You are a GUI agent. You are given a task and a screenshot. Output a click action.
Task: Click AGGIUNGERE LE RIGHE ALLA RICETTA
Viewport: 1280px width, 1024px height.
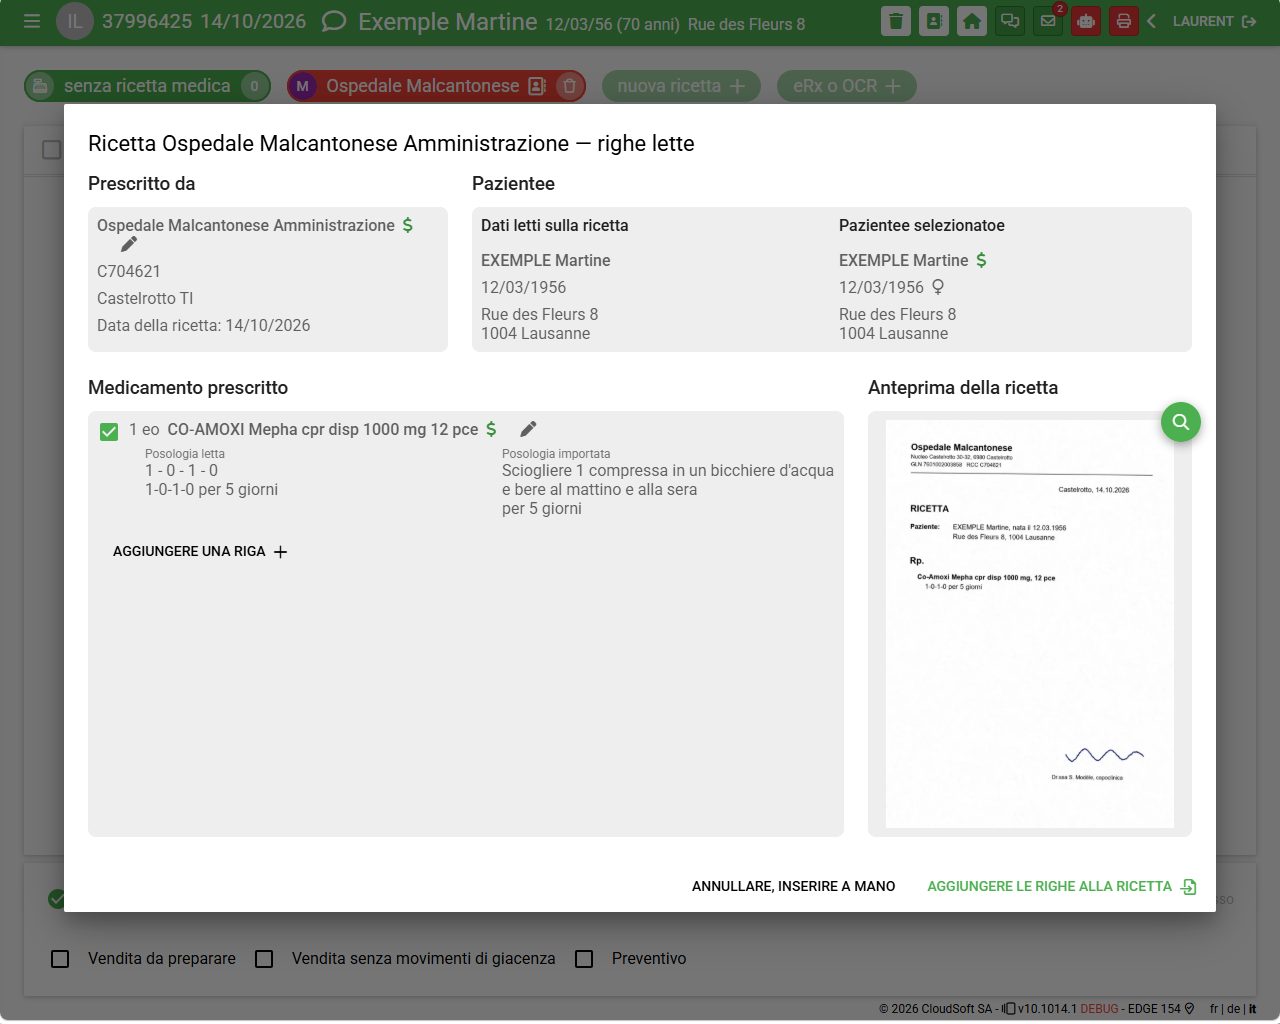click(x=1061, y=886)
